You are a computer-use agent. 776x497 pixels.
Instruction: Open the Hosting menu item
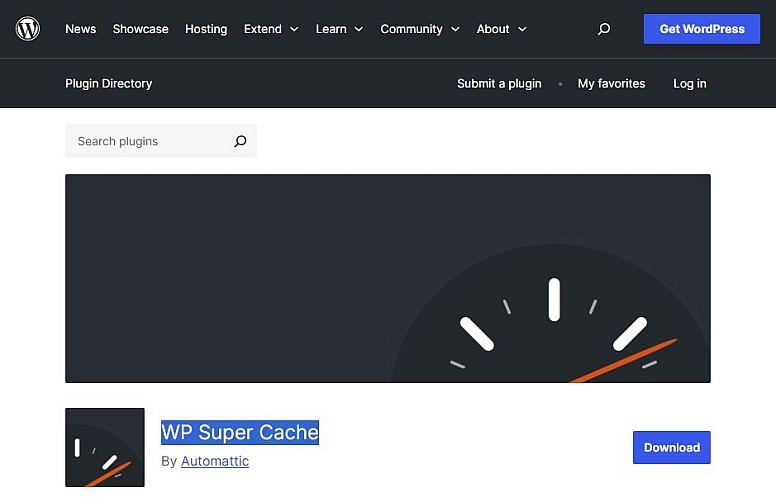coord(206,29)
